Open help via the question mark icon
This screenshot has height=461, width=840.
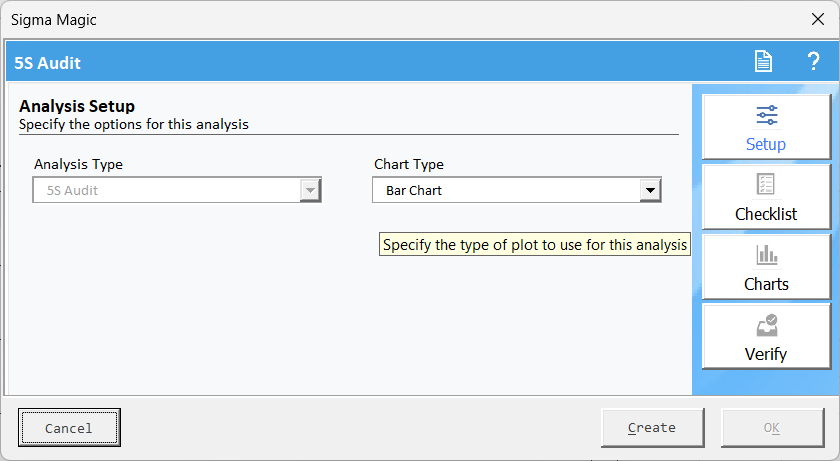pyautogui.click(x=813, y=62)
